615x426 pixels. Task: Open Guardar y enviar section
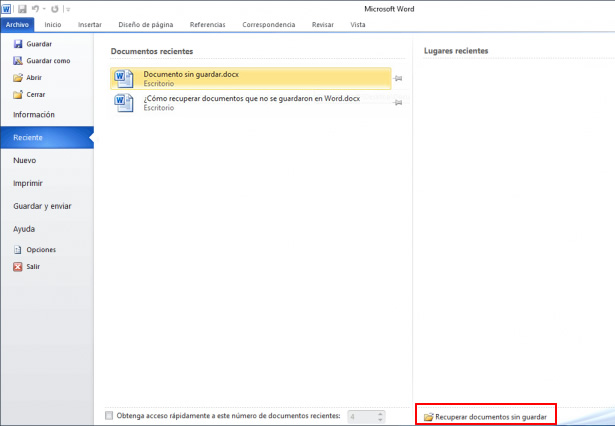coord(47,206)
